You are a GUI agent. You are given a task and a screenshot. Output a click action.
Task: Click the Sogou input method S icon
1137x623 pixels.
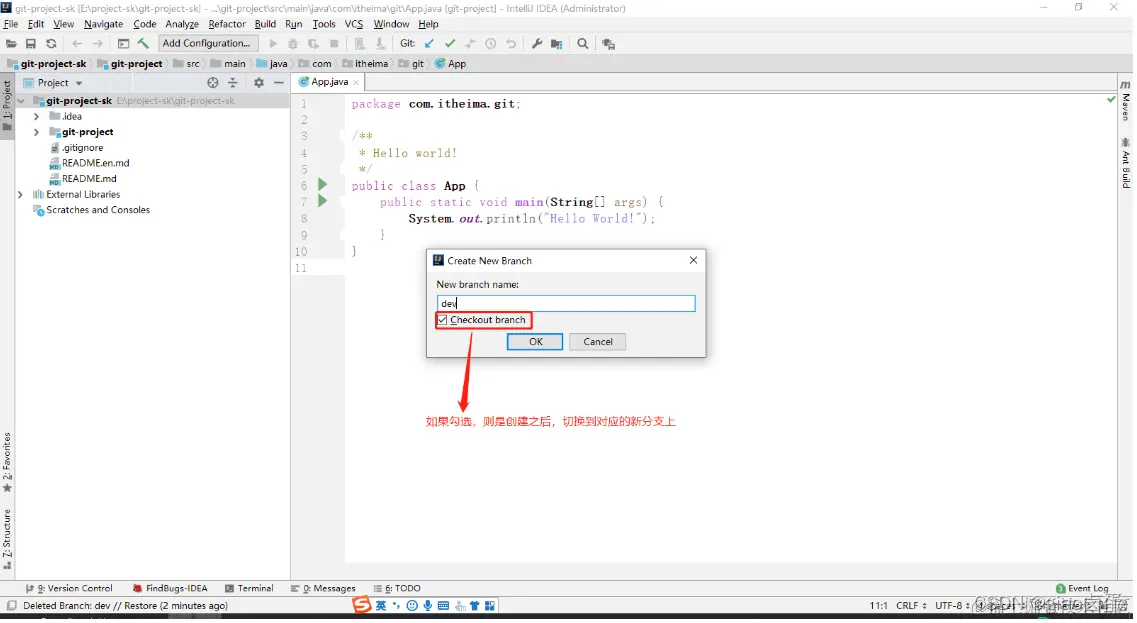click(362, 605)
